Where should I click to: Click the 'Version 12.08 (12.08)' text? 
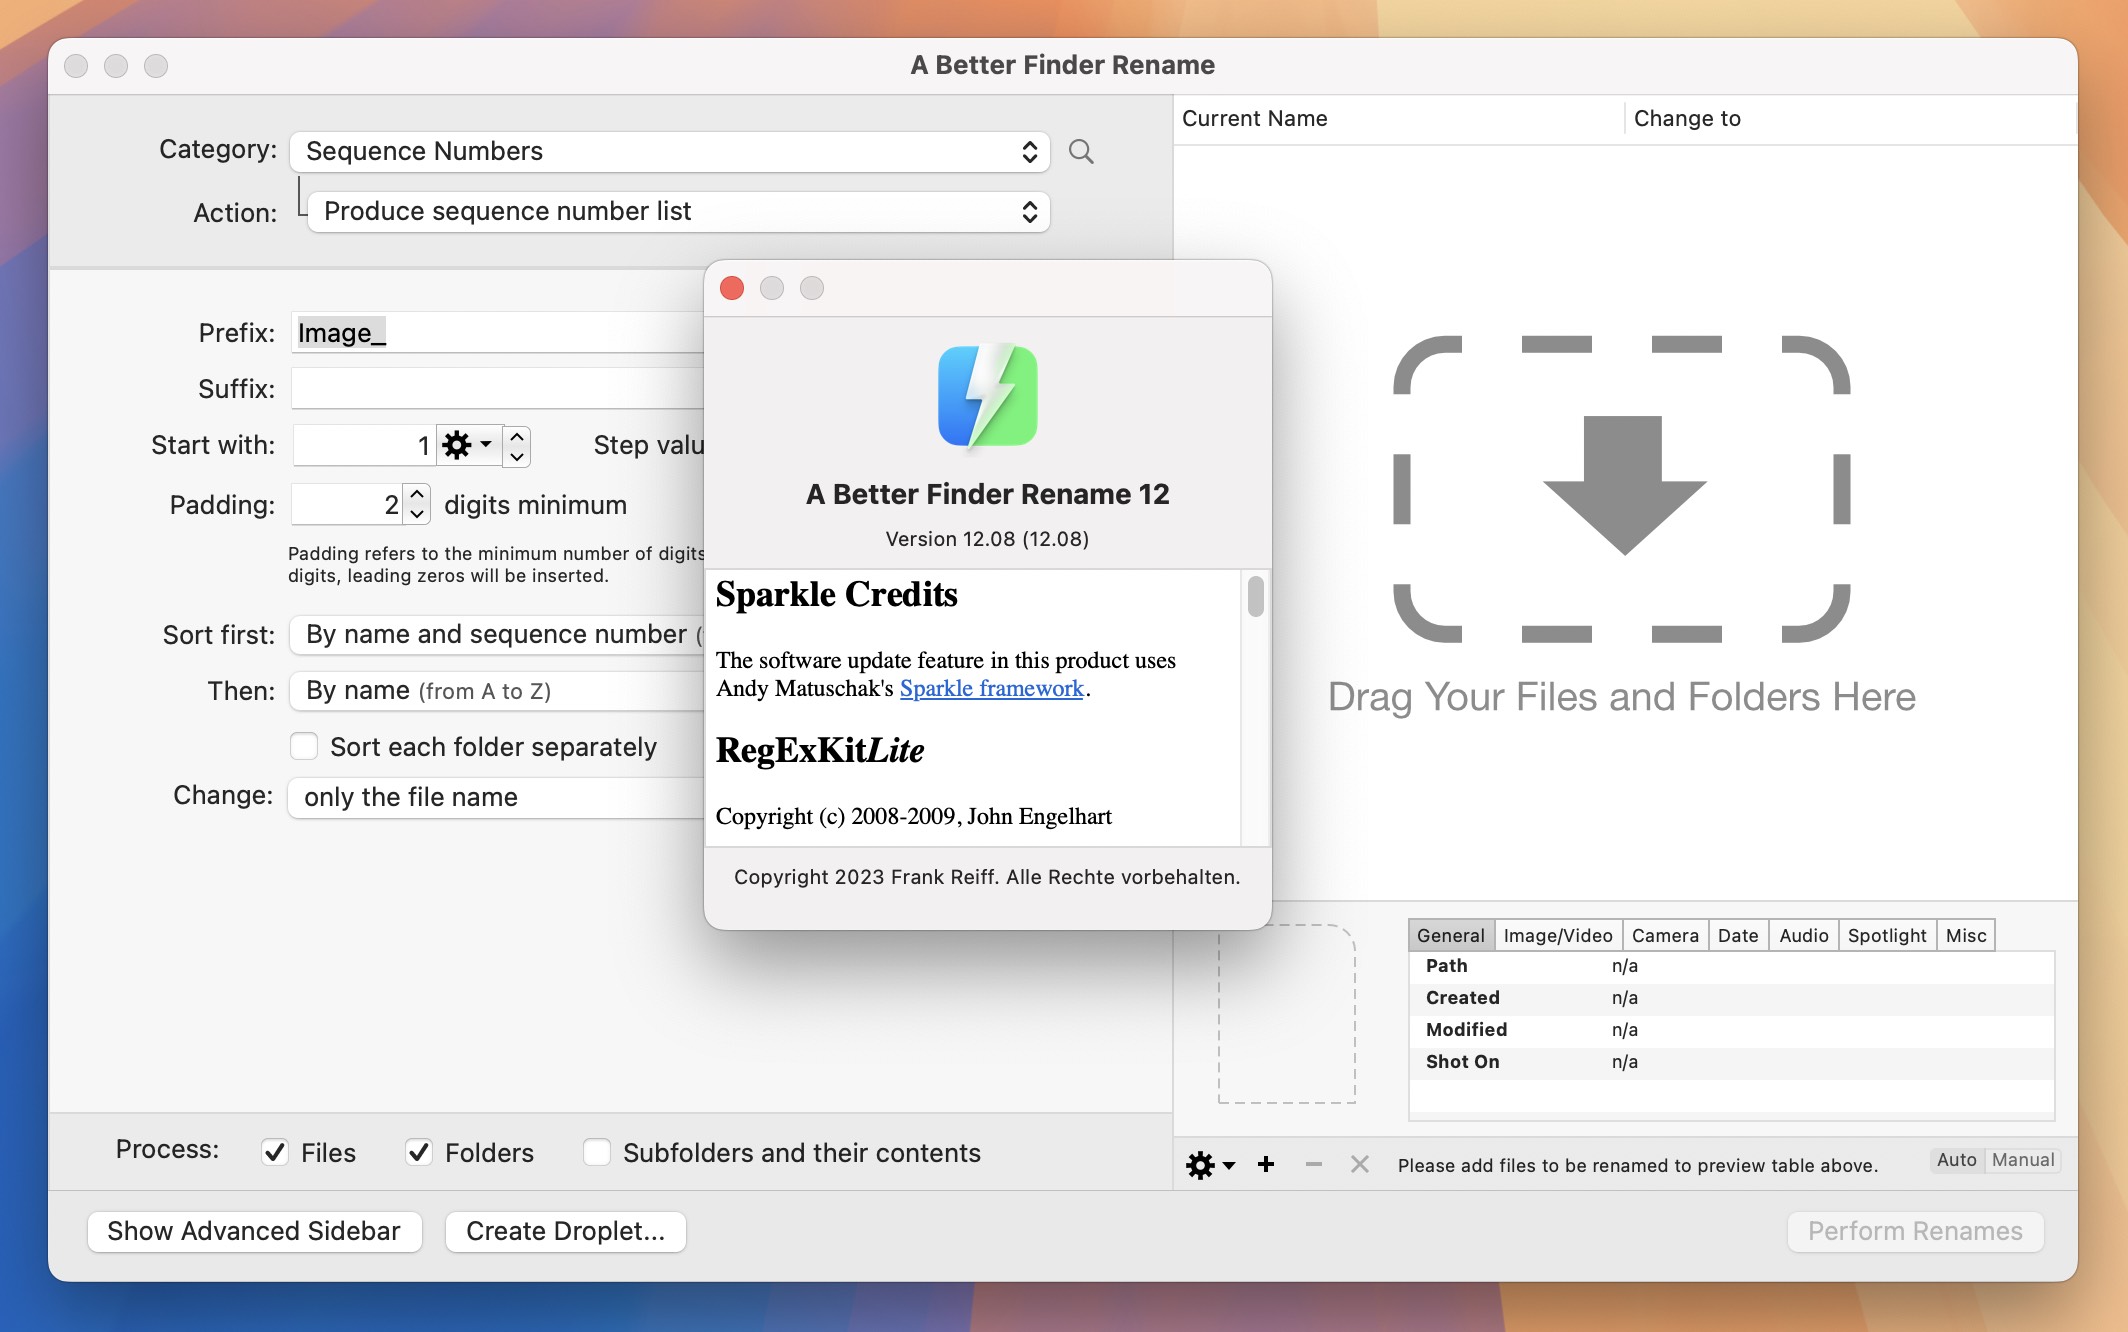(987, 539)
